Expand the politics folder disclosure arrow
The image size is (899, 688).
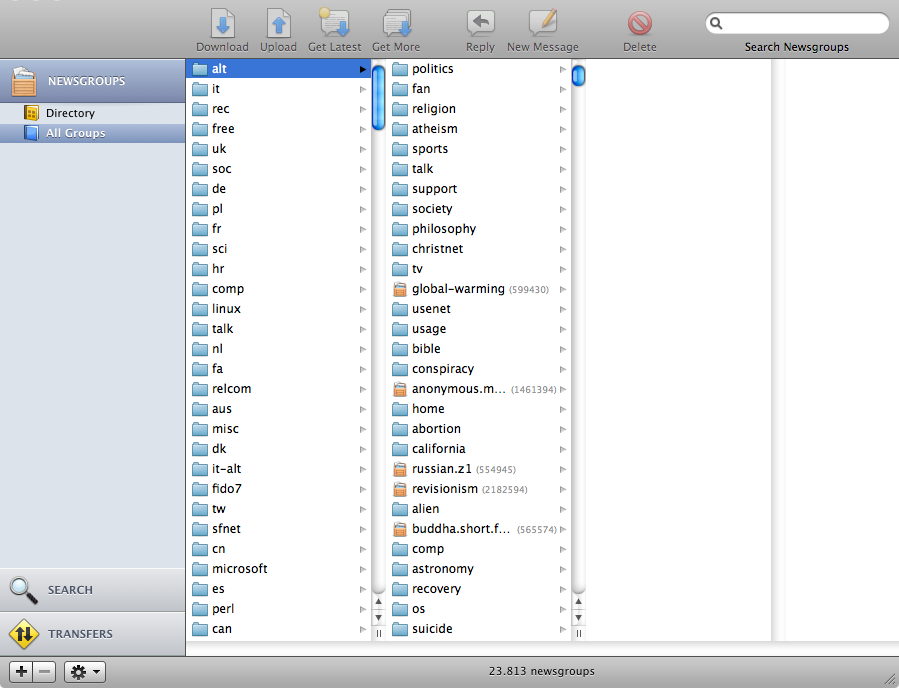(563, 69)
